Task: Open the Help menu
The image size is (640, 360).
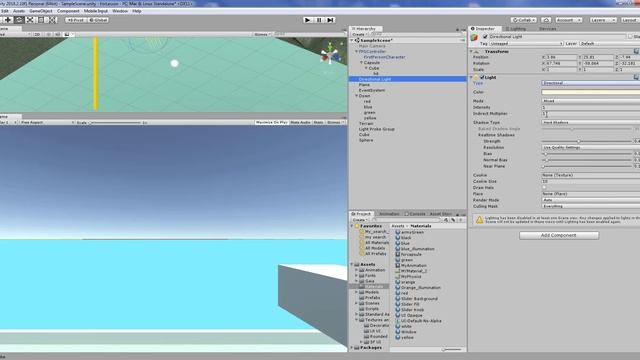Action: 137,11
